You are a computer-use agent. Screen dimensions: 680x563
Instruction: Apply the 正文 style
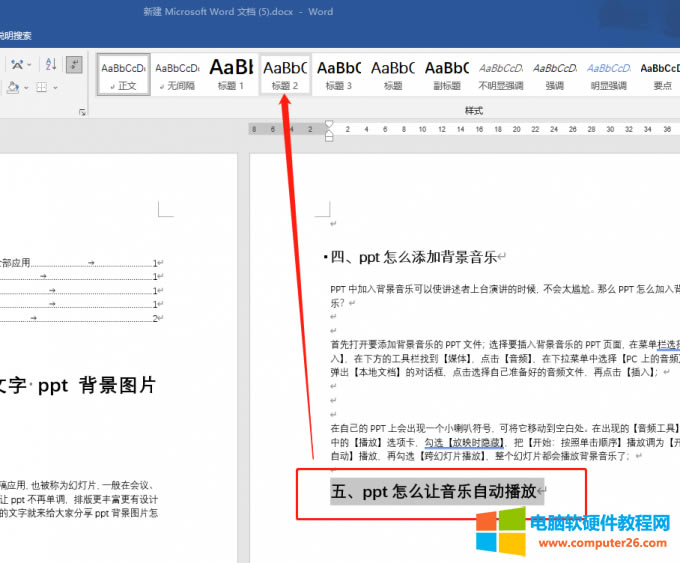point(124,75)
